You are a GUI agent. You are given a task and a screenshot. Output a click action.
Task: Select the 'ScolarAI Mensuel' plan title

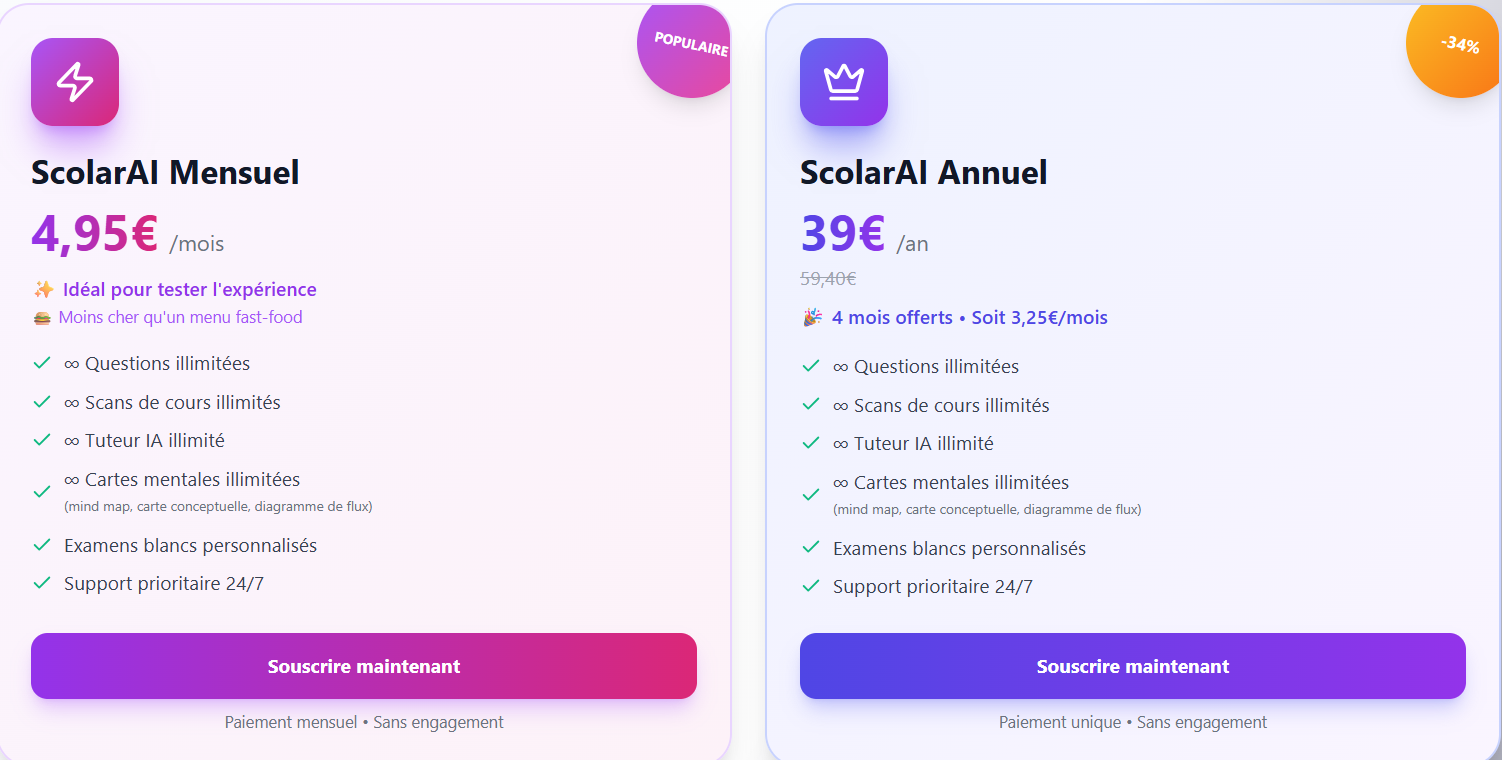click(x=164, y=172)
